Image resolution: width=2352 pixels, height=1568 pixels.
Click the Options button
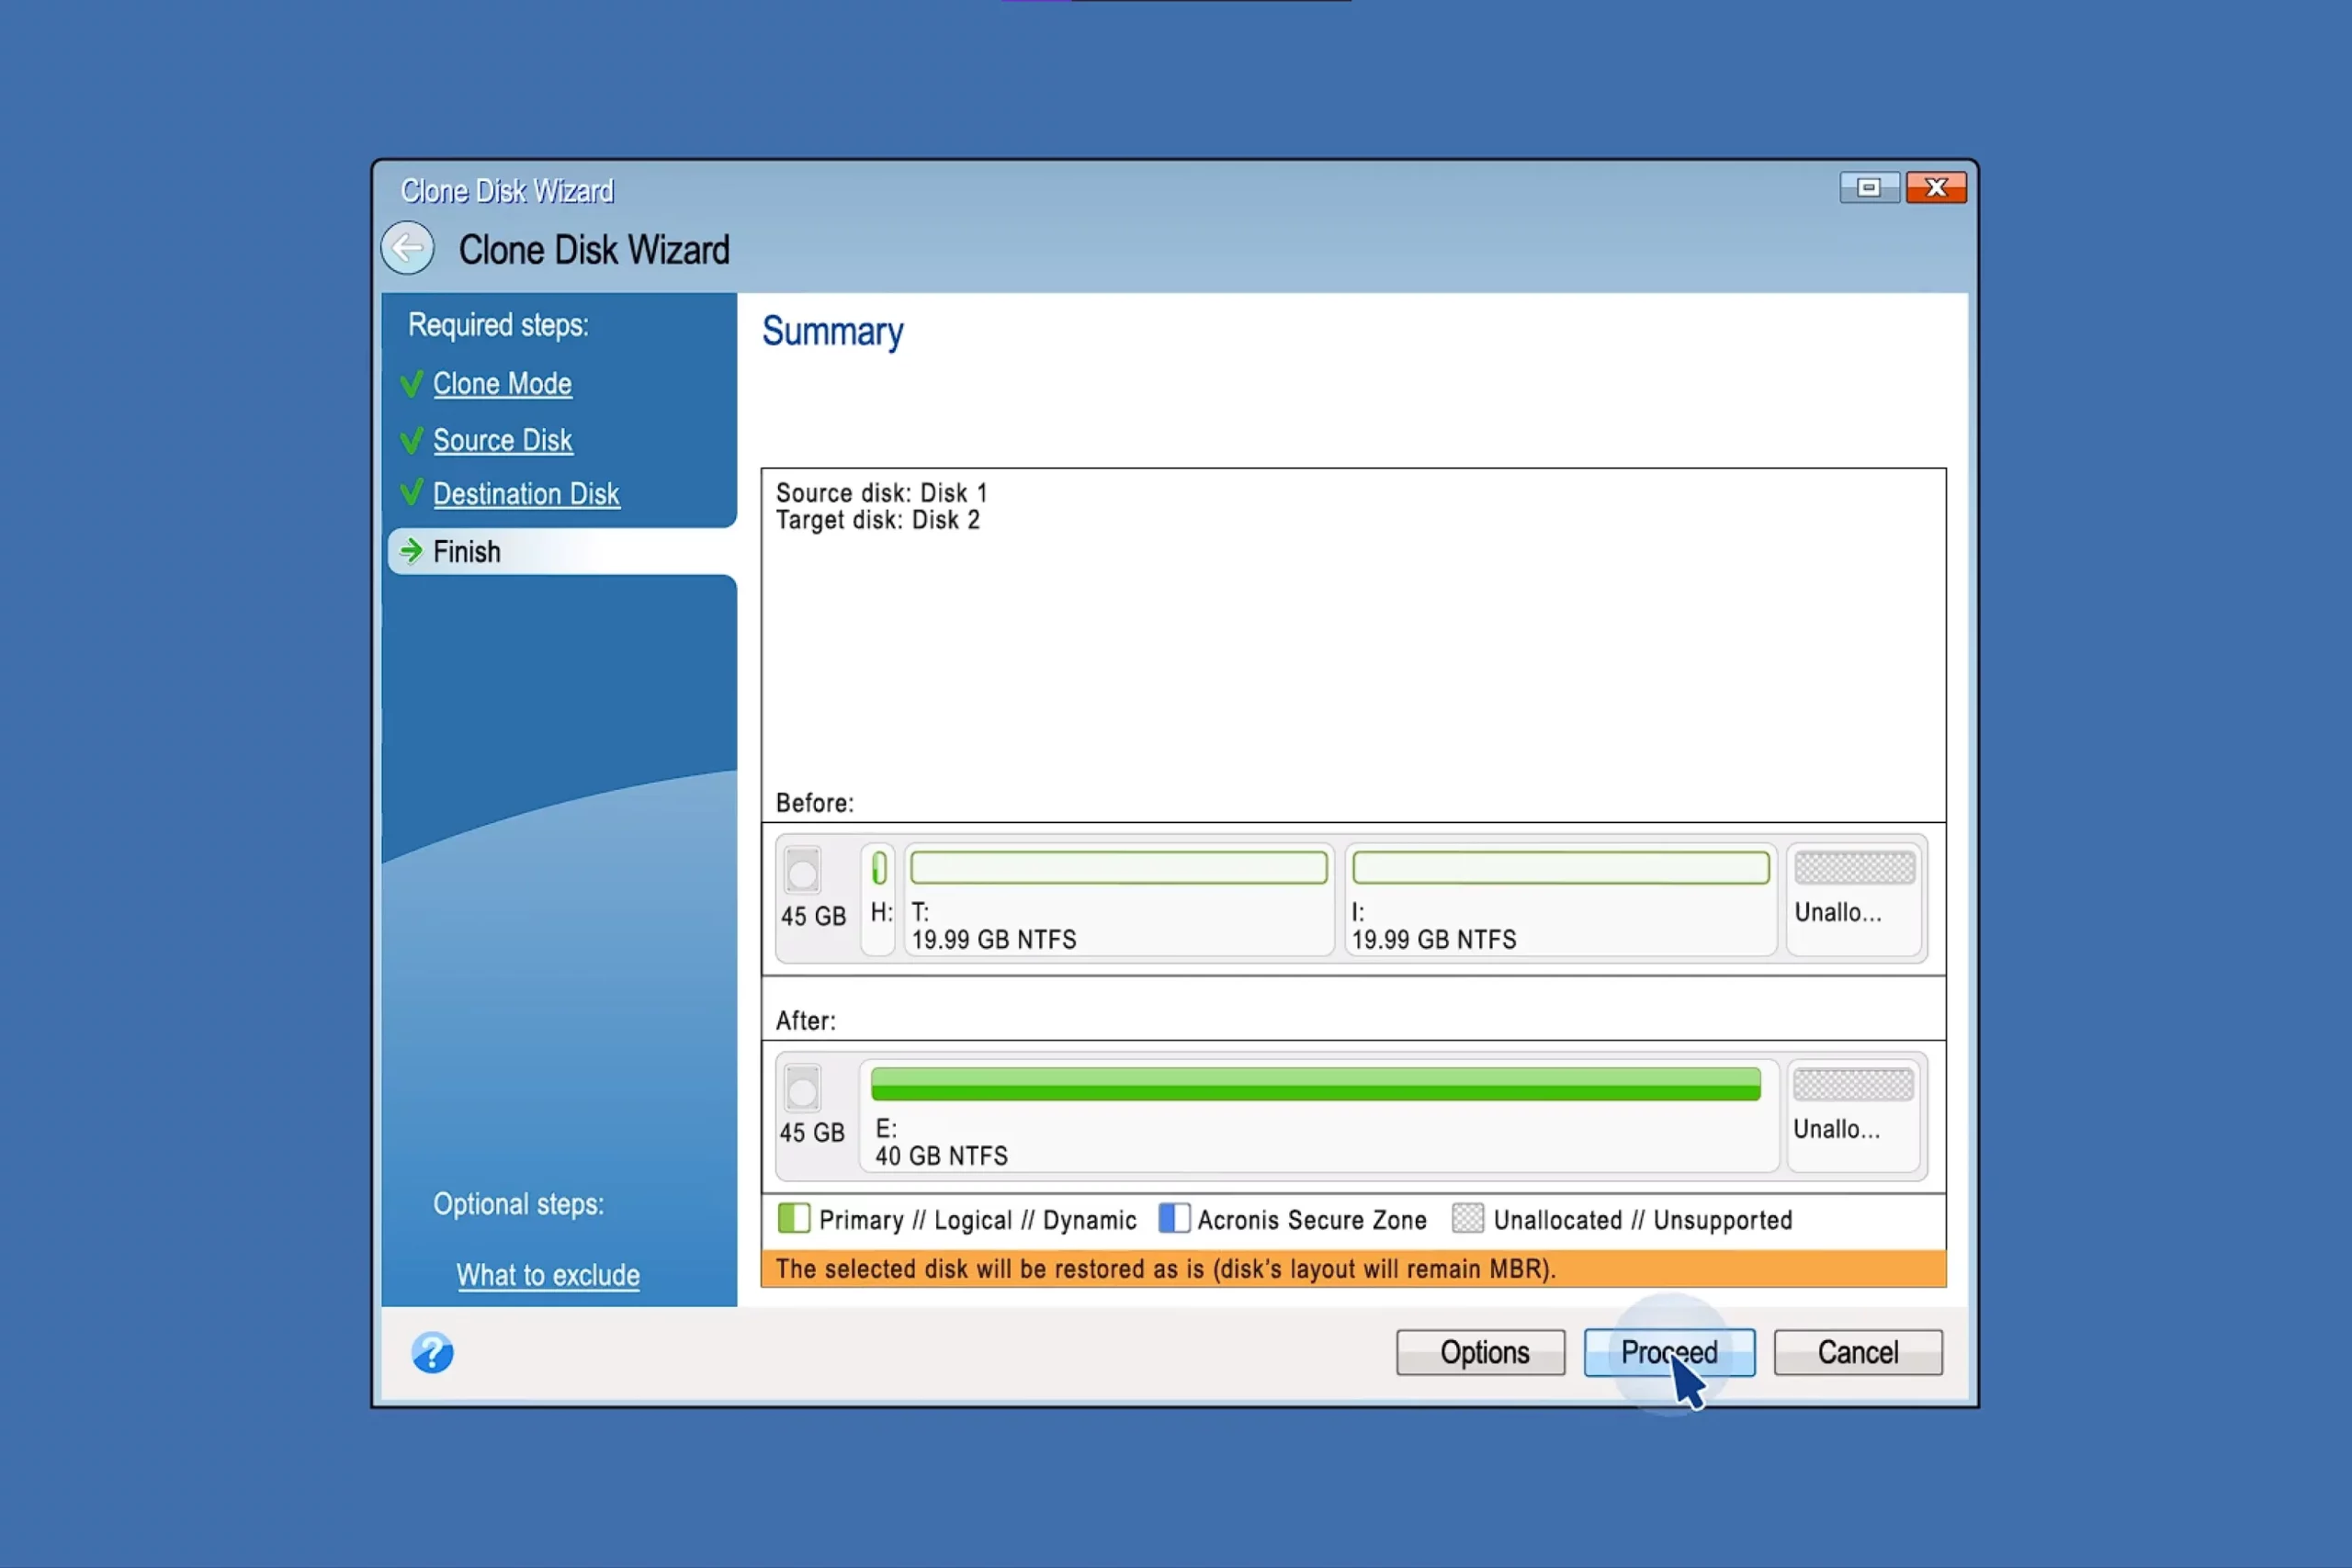point(1480,1352)
